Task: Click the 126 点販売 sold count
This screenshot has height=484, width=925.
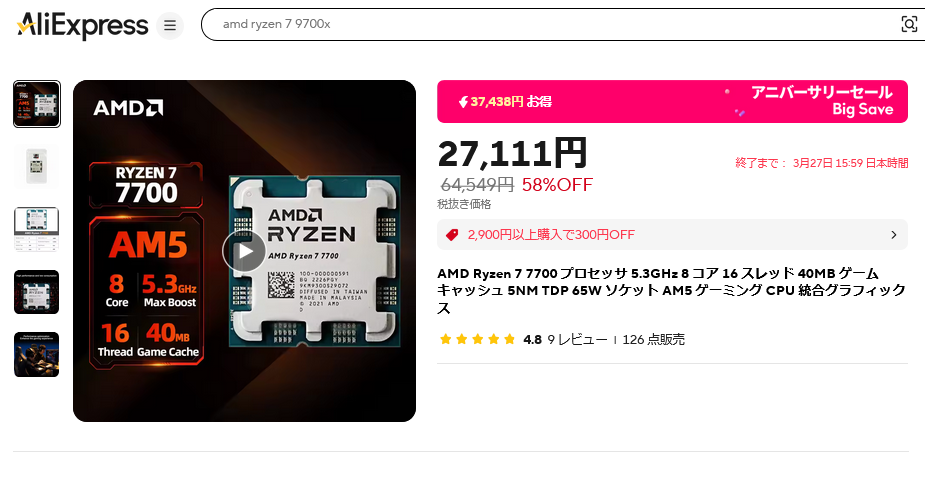Action: (654, 339)
